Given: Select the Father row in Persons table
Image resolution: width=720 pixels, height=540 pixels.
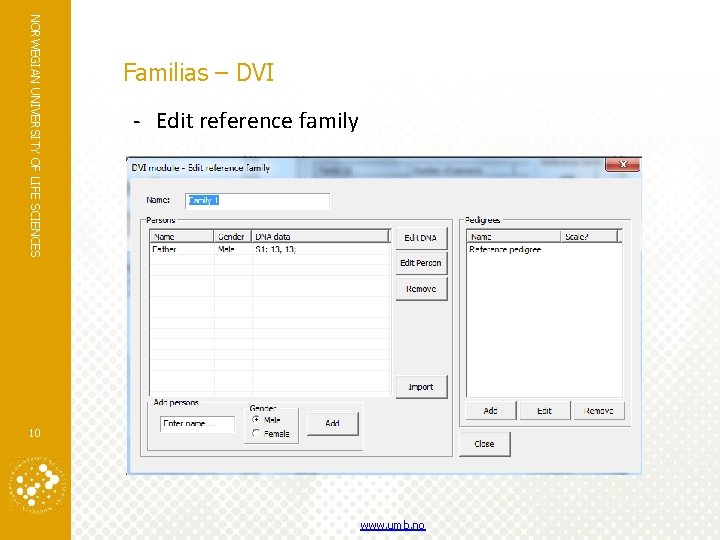Looking at the screenshot, I should [x=270, y=249].
